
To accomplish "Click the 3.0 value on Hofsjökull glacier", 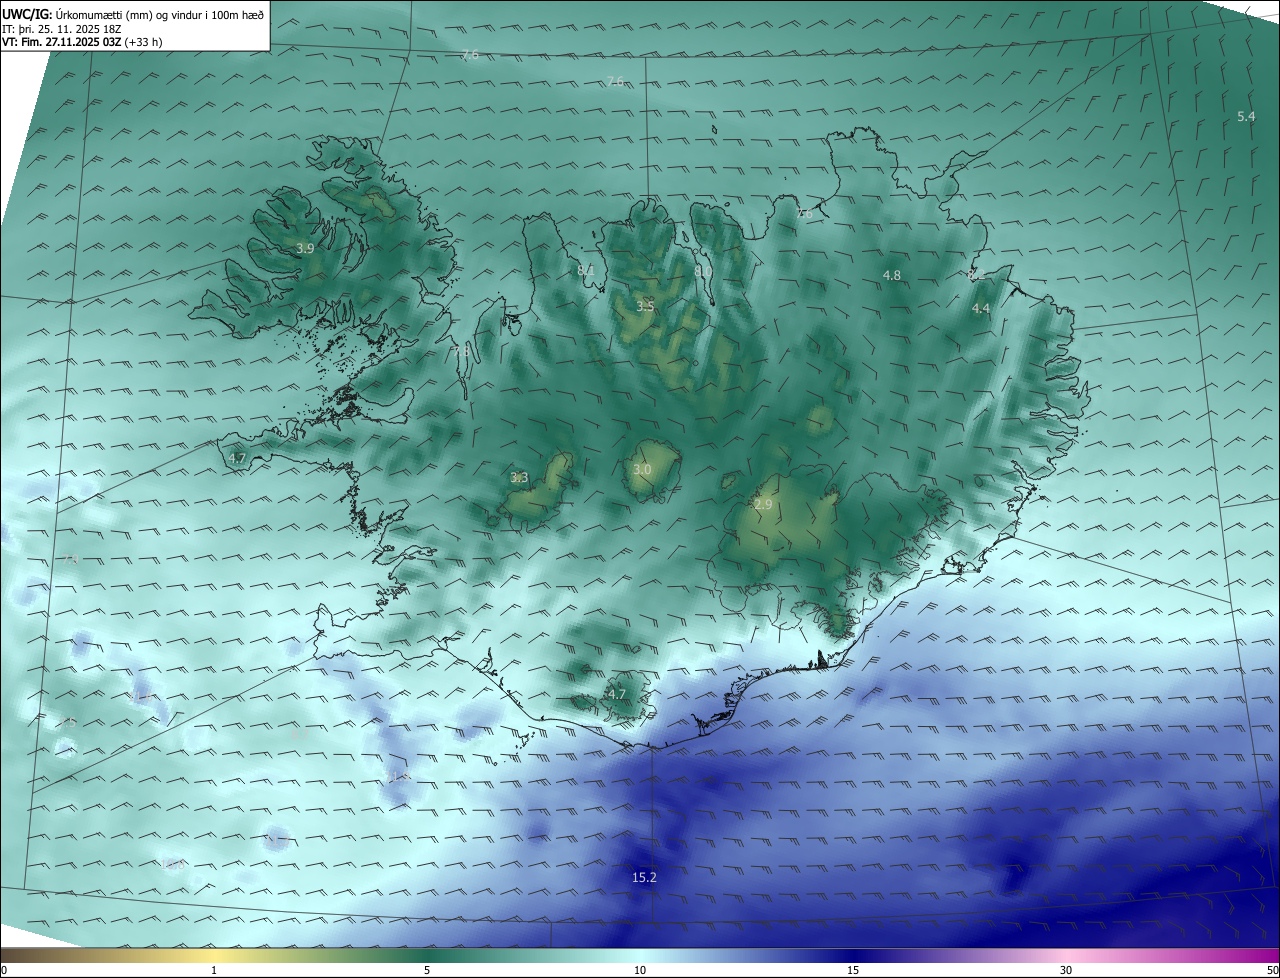I will tap(642, 469).
